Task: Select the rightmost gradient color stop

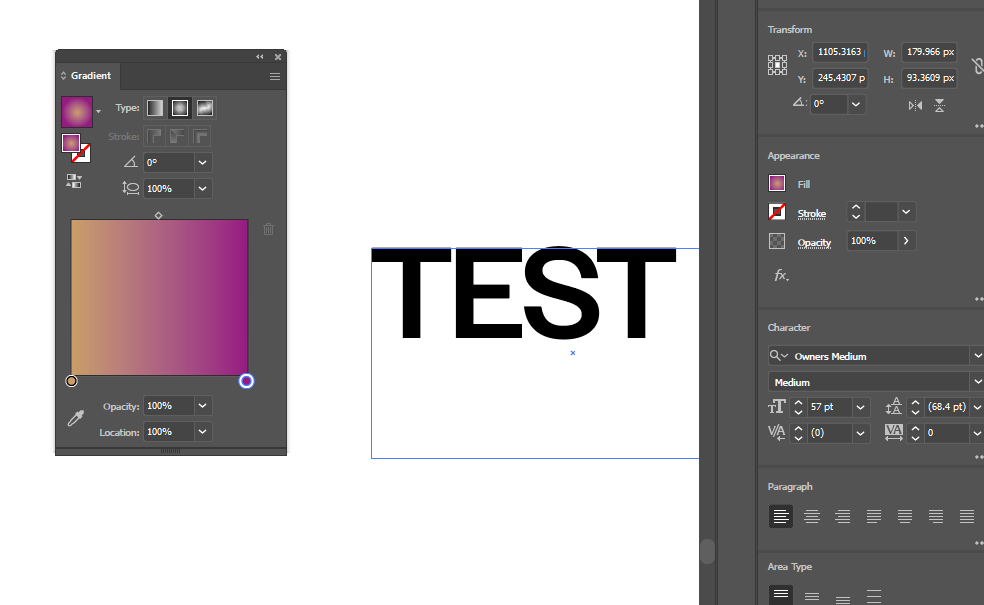Action: 245,381
